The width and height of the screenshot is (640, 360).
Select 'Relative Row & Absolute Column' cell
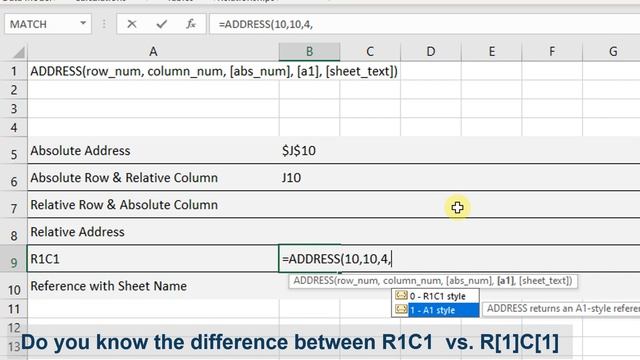(153, 204)
